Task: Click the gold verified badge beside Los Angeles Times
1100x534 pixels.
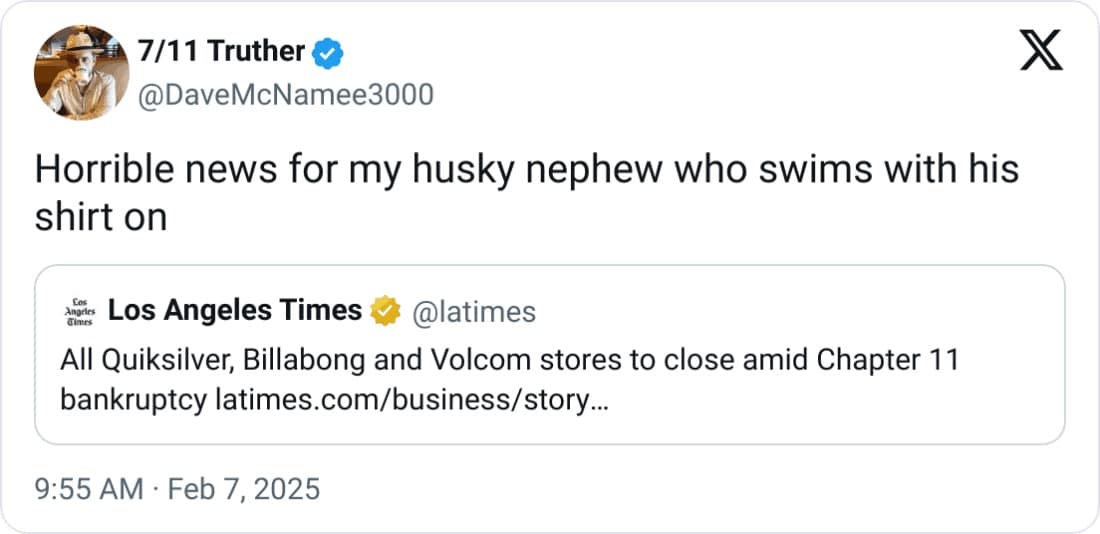Action: pos(385,312)
